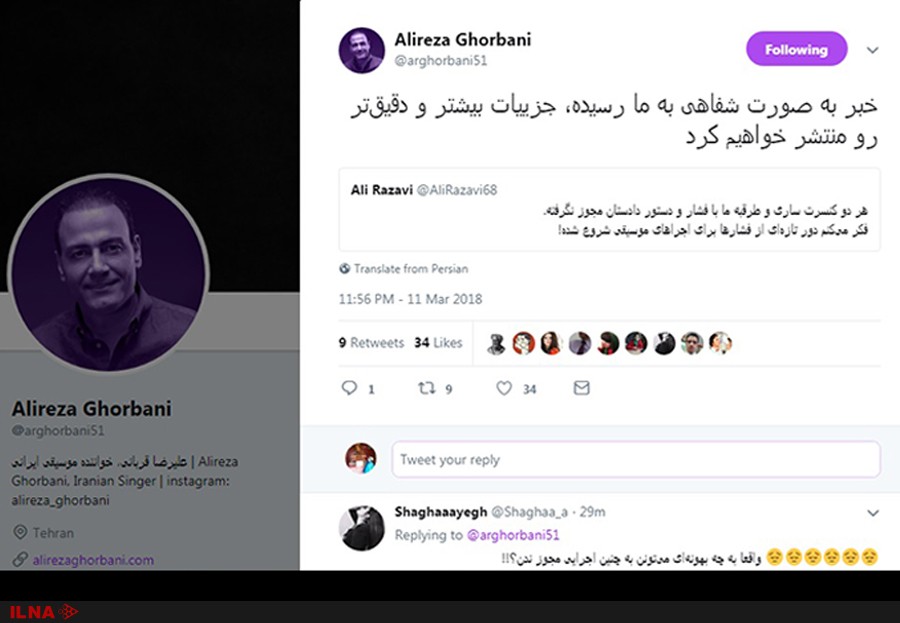Screen dimensions: 900x623
Task: Open the alirezaghorbani.com website link
Action: [93, 560]
